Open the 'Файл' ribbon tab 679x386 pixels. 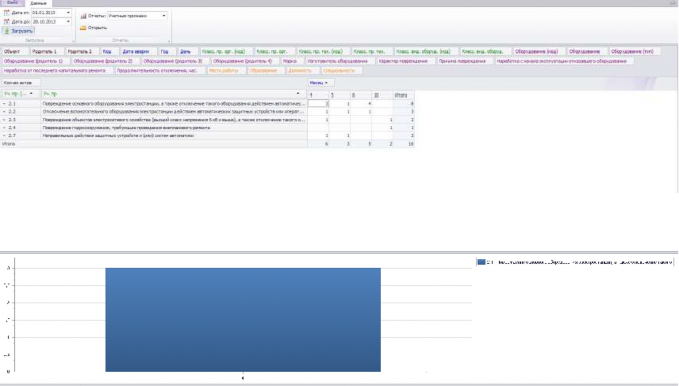pyautogui.click(x=13, y=3)
